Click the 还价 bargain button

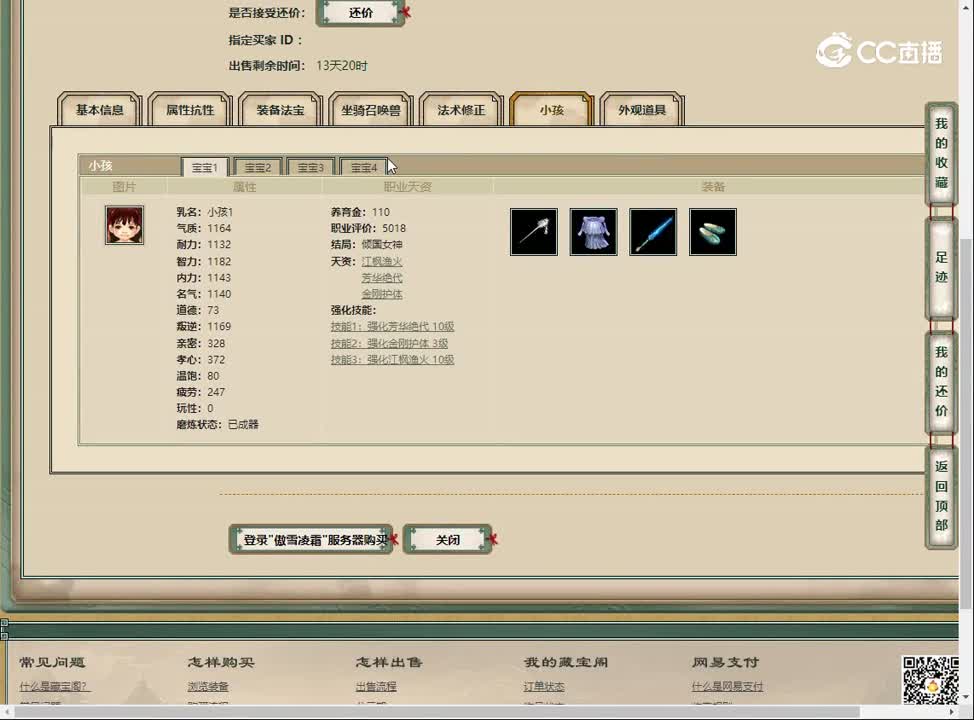361,12
